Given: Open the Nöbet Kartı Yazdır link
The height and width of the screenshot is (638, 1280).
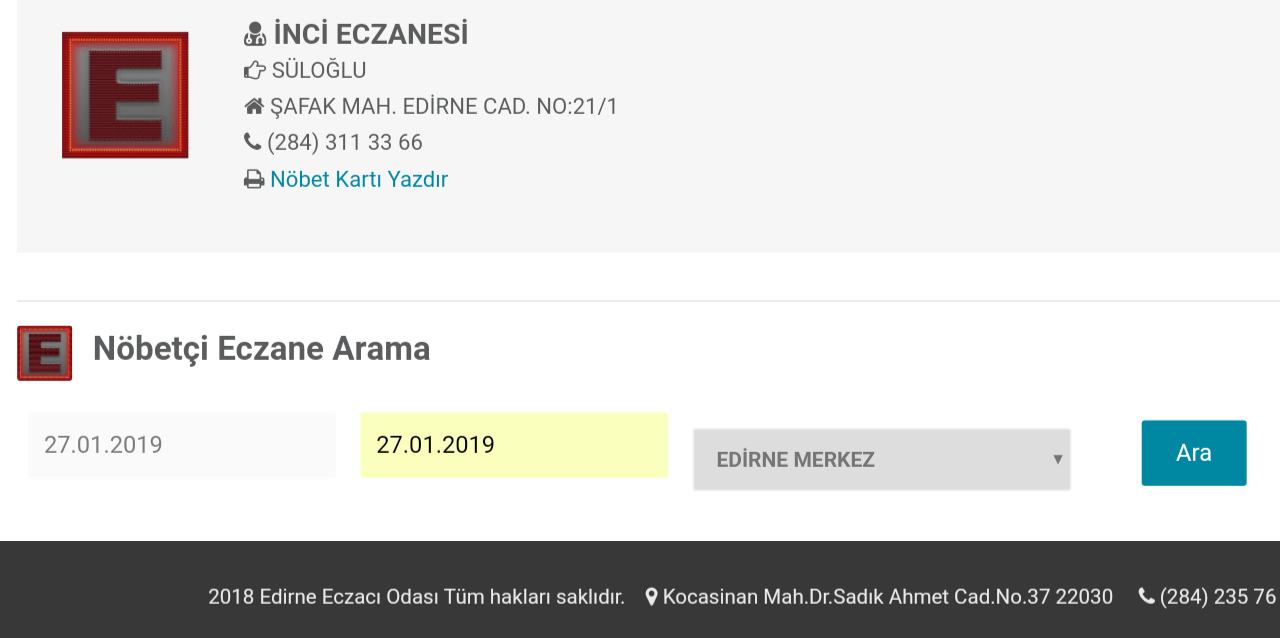Looking at the screenshot, I should click(359, 180).
